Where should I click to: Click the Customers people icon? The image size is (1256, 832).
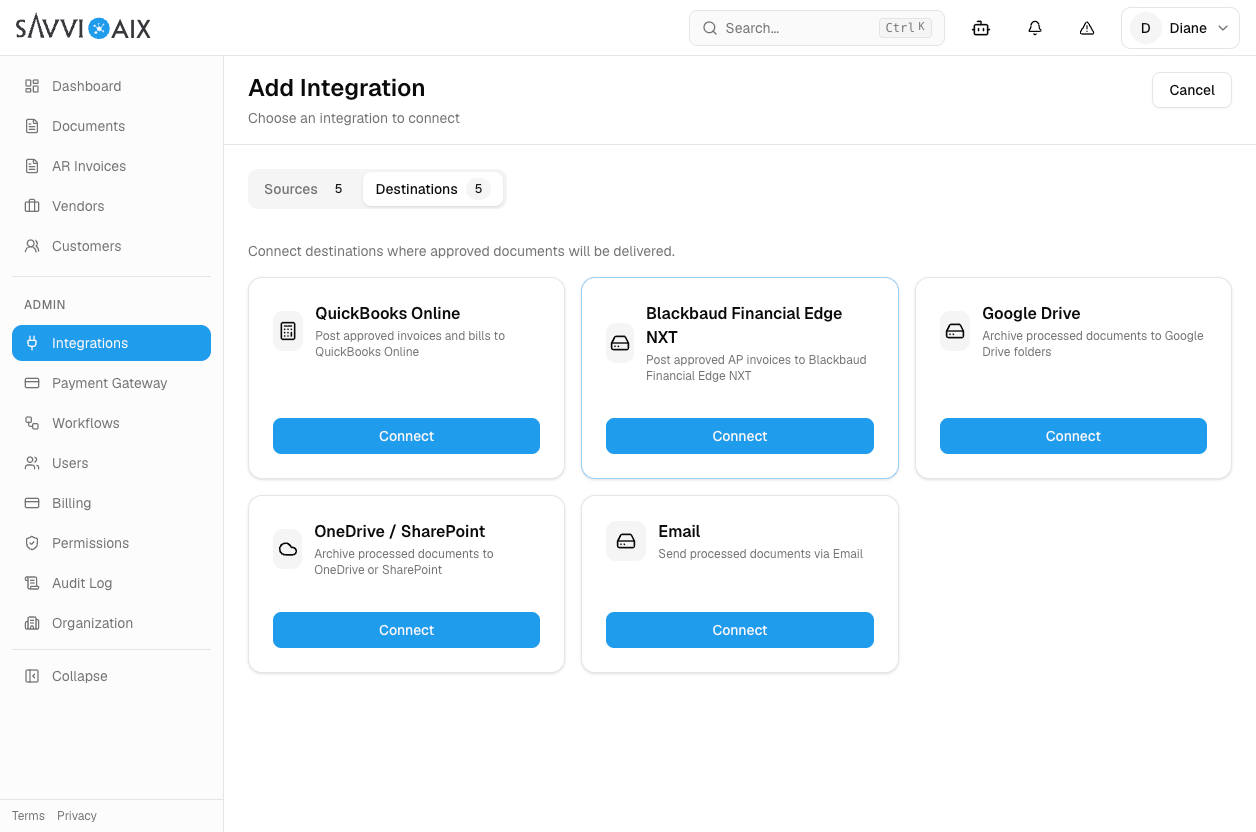[32, 246]
